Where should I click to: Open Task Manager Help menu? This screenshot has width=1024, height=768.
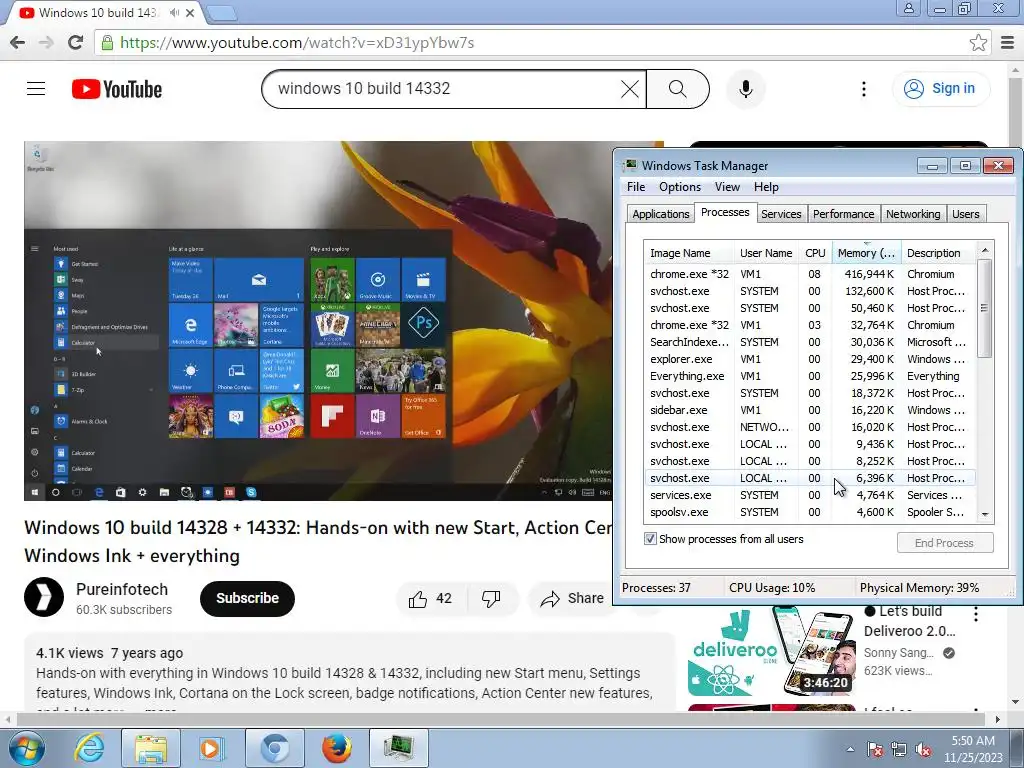(x=766, y=187)
